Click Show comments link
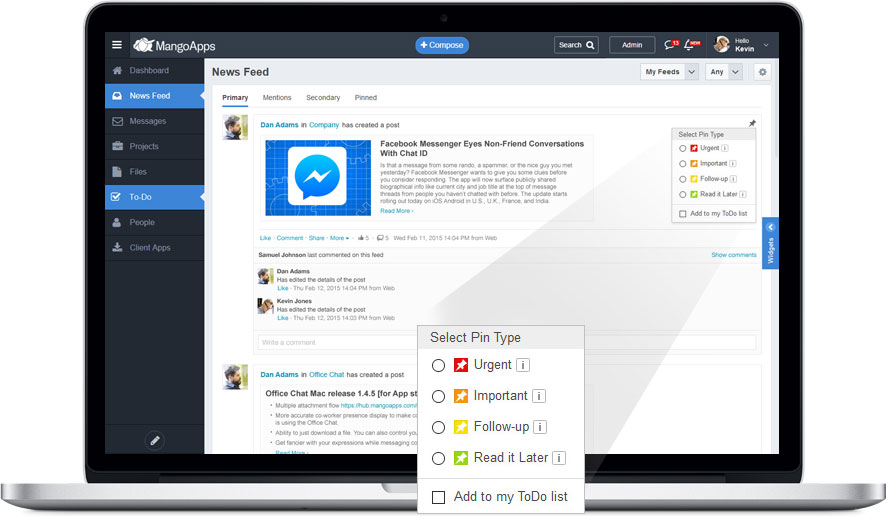This screenshot has height=516, width=886. point(733,255)
